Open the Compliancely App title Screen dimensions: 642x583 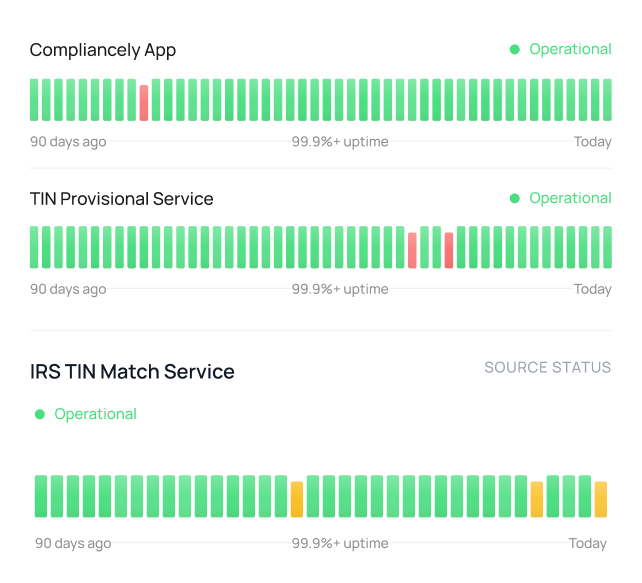103,50
